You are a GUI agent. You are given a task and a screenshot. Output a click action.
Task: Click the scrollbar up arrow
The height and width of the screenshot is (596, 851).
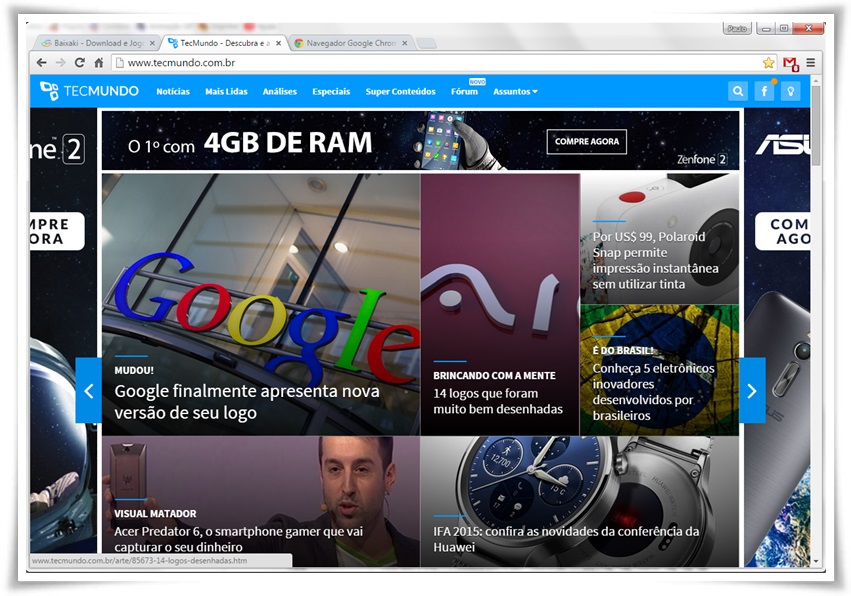(816, 80)
